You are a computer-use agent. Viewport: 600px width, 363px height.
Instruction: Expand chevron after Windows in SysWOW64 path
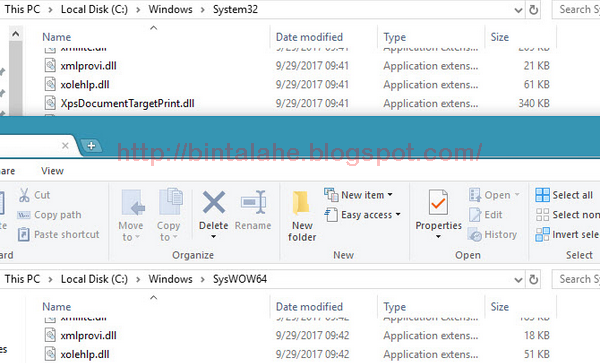click(x=203, y=280)
